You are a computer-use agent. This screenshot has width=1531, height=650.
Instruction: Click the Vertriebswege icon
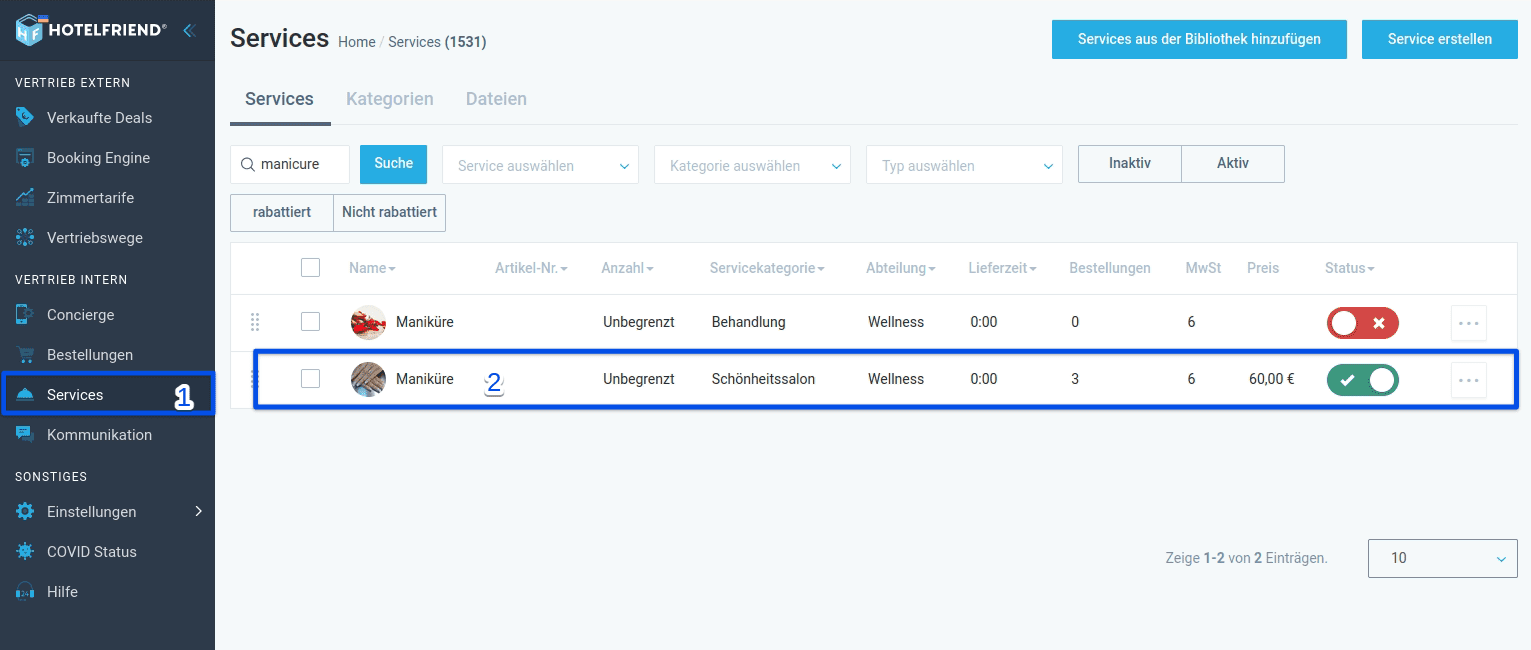tap(25, 237)
